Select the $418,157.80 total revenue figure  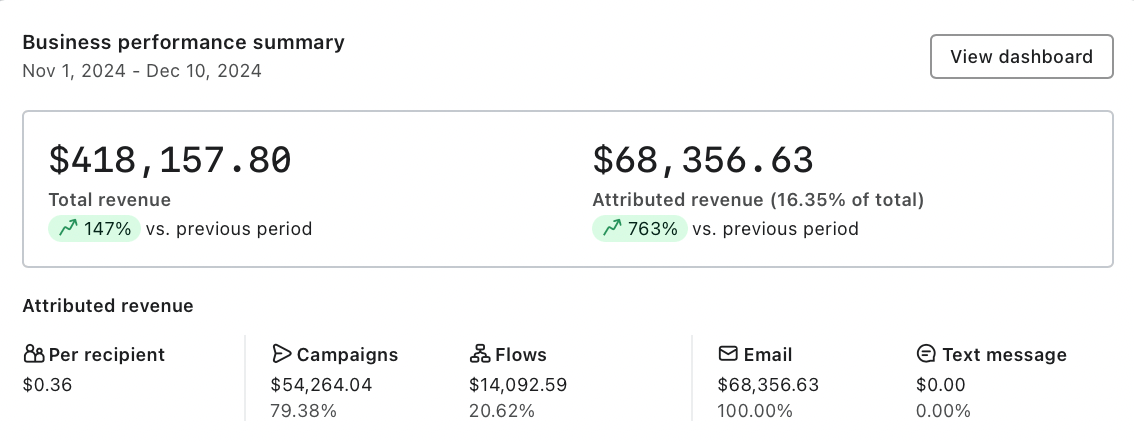click(x=170, y=161)
